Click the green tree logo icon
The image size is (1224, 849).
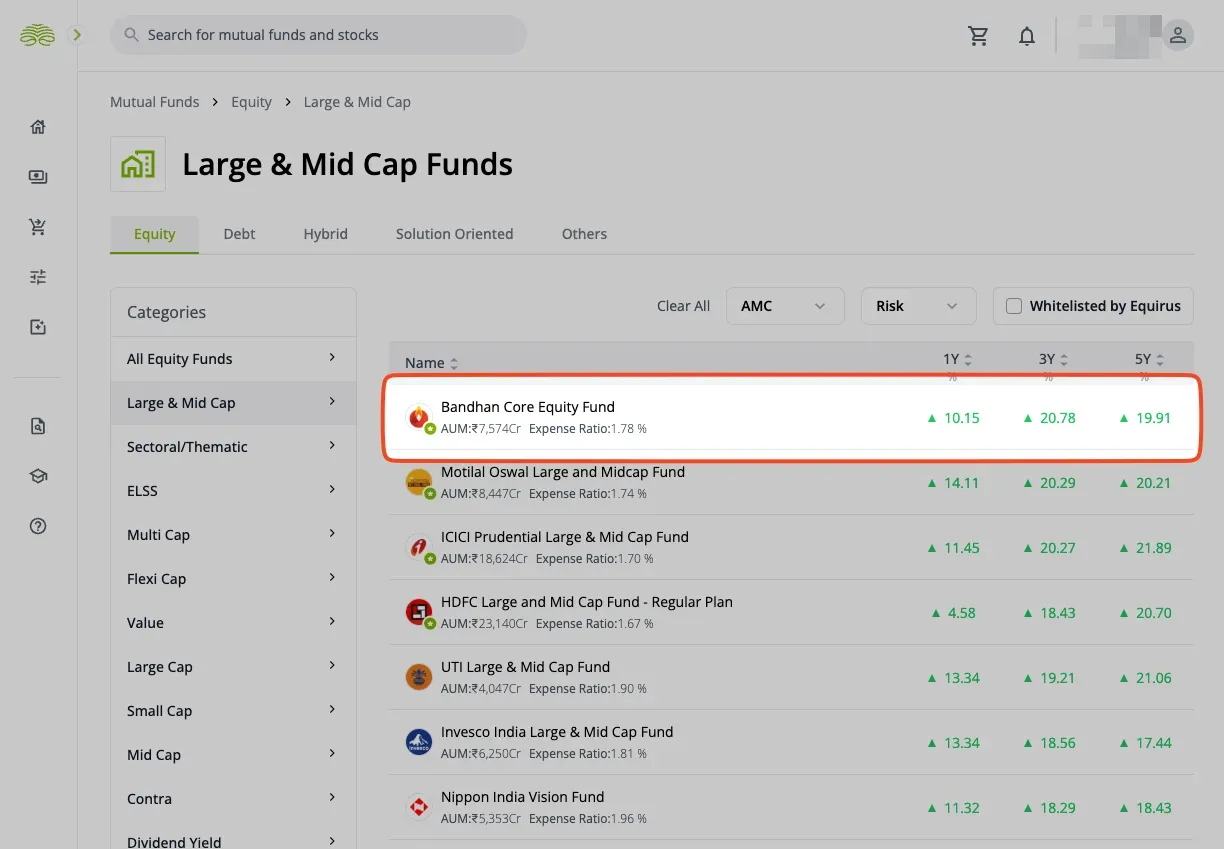[x=37, y=35]
